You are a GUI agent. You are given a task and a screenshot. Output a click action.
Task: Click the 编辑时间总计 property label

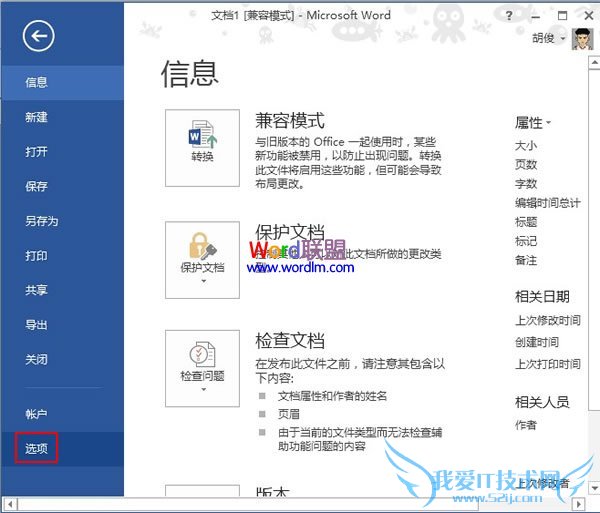548,203
